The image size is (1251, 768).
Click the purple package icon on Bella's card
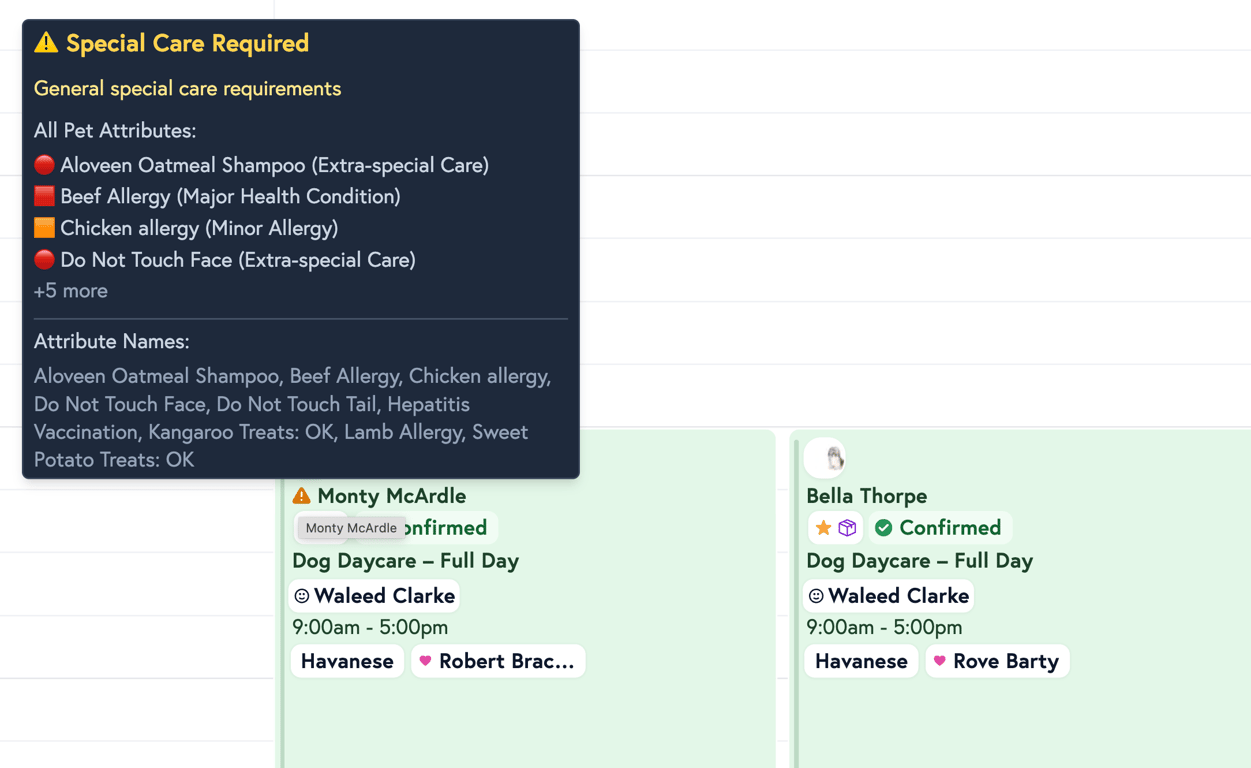coord(847,528)
